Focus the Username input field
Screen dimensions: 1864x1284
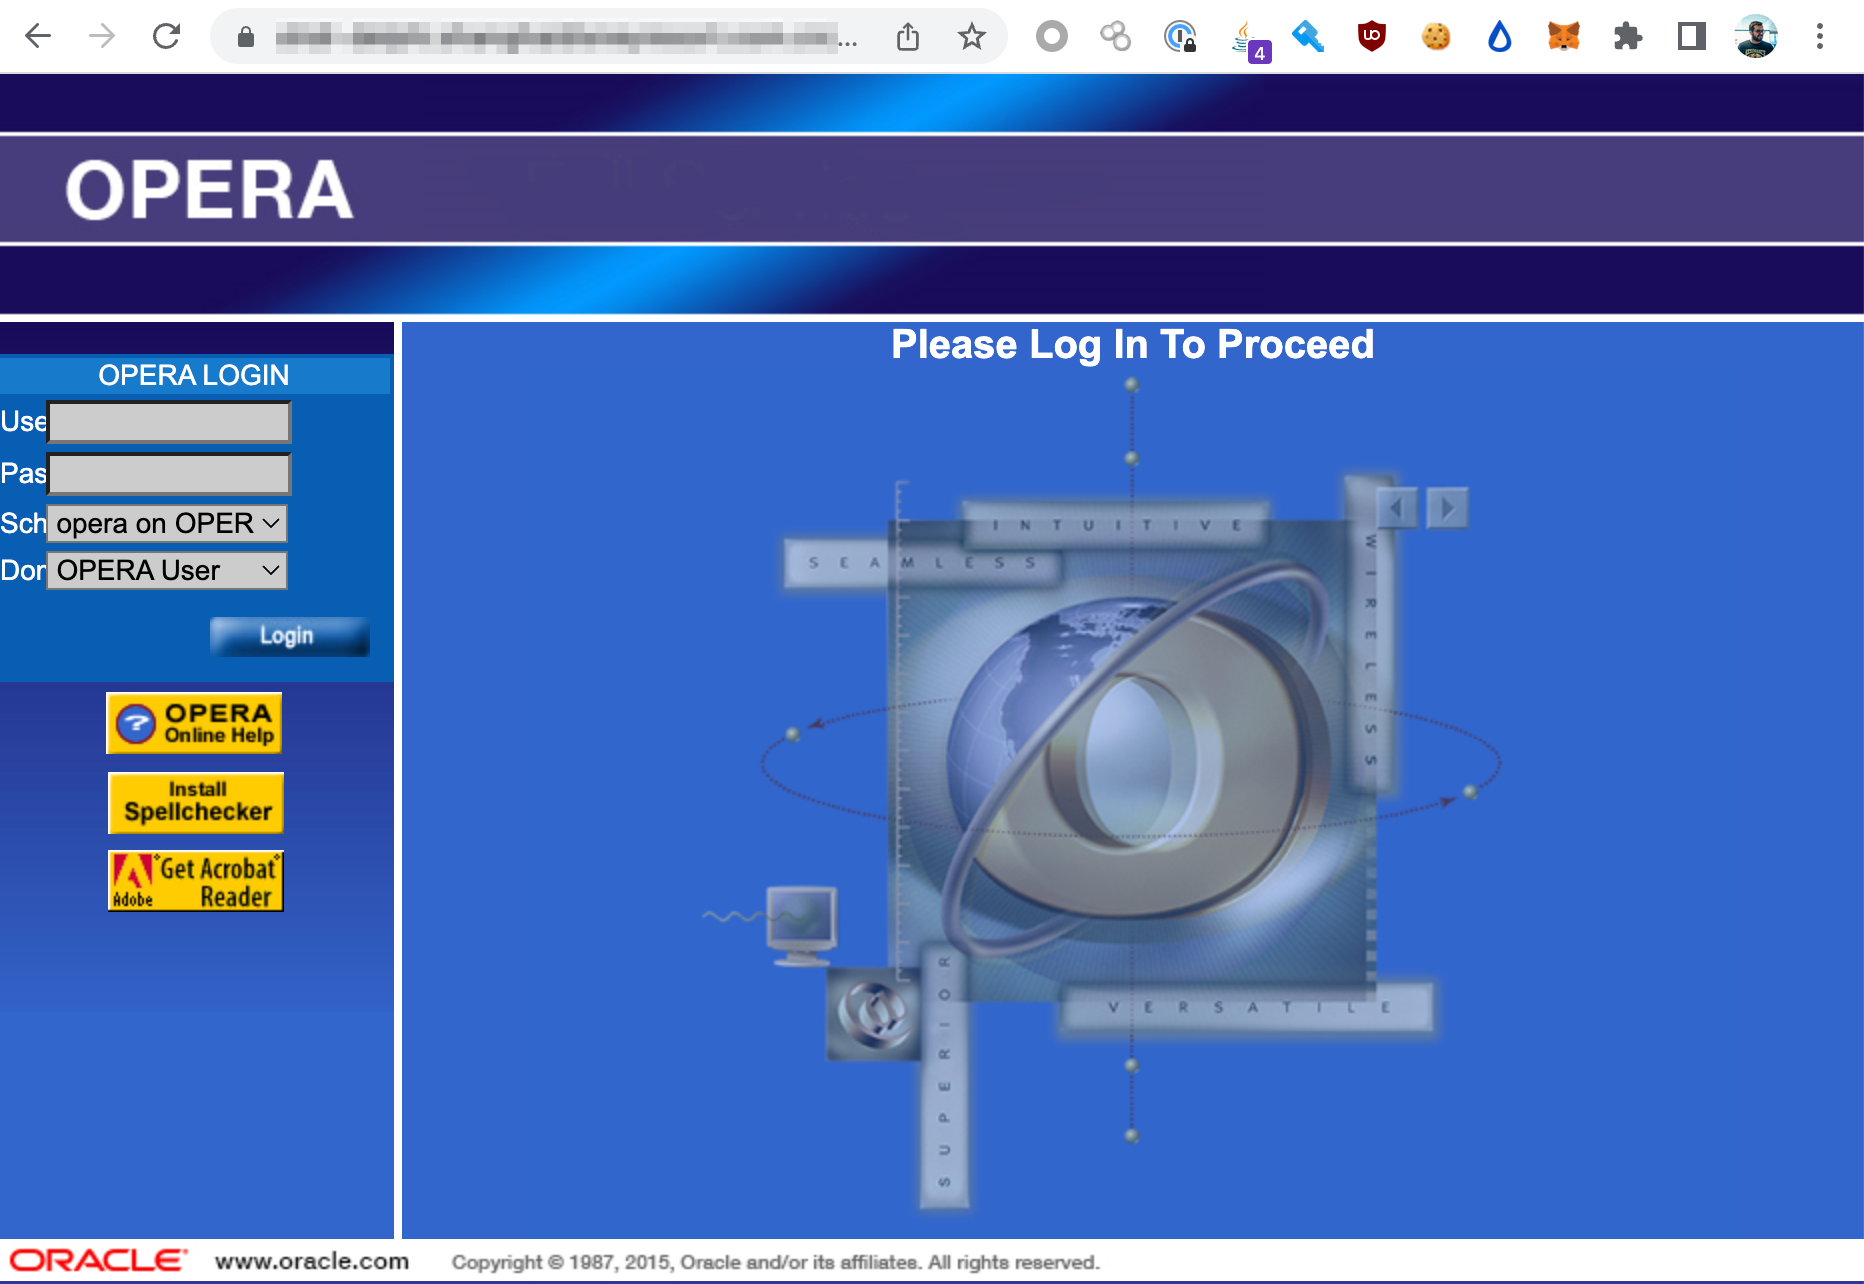pyautogui.click(x=169, y=422)
